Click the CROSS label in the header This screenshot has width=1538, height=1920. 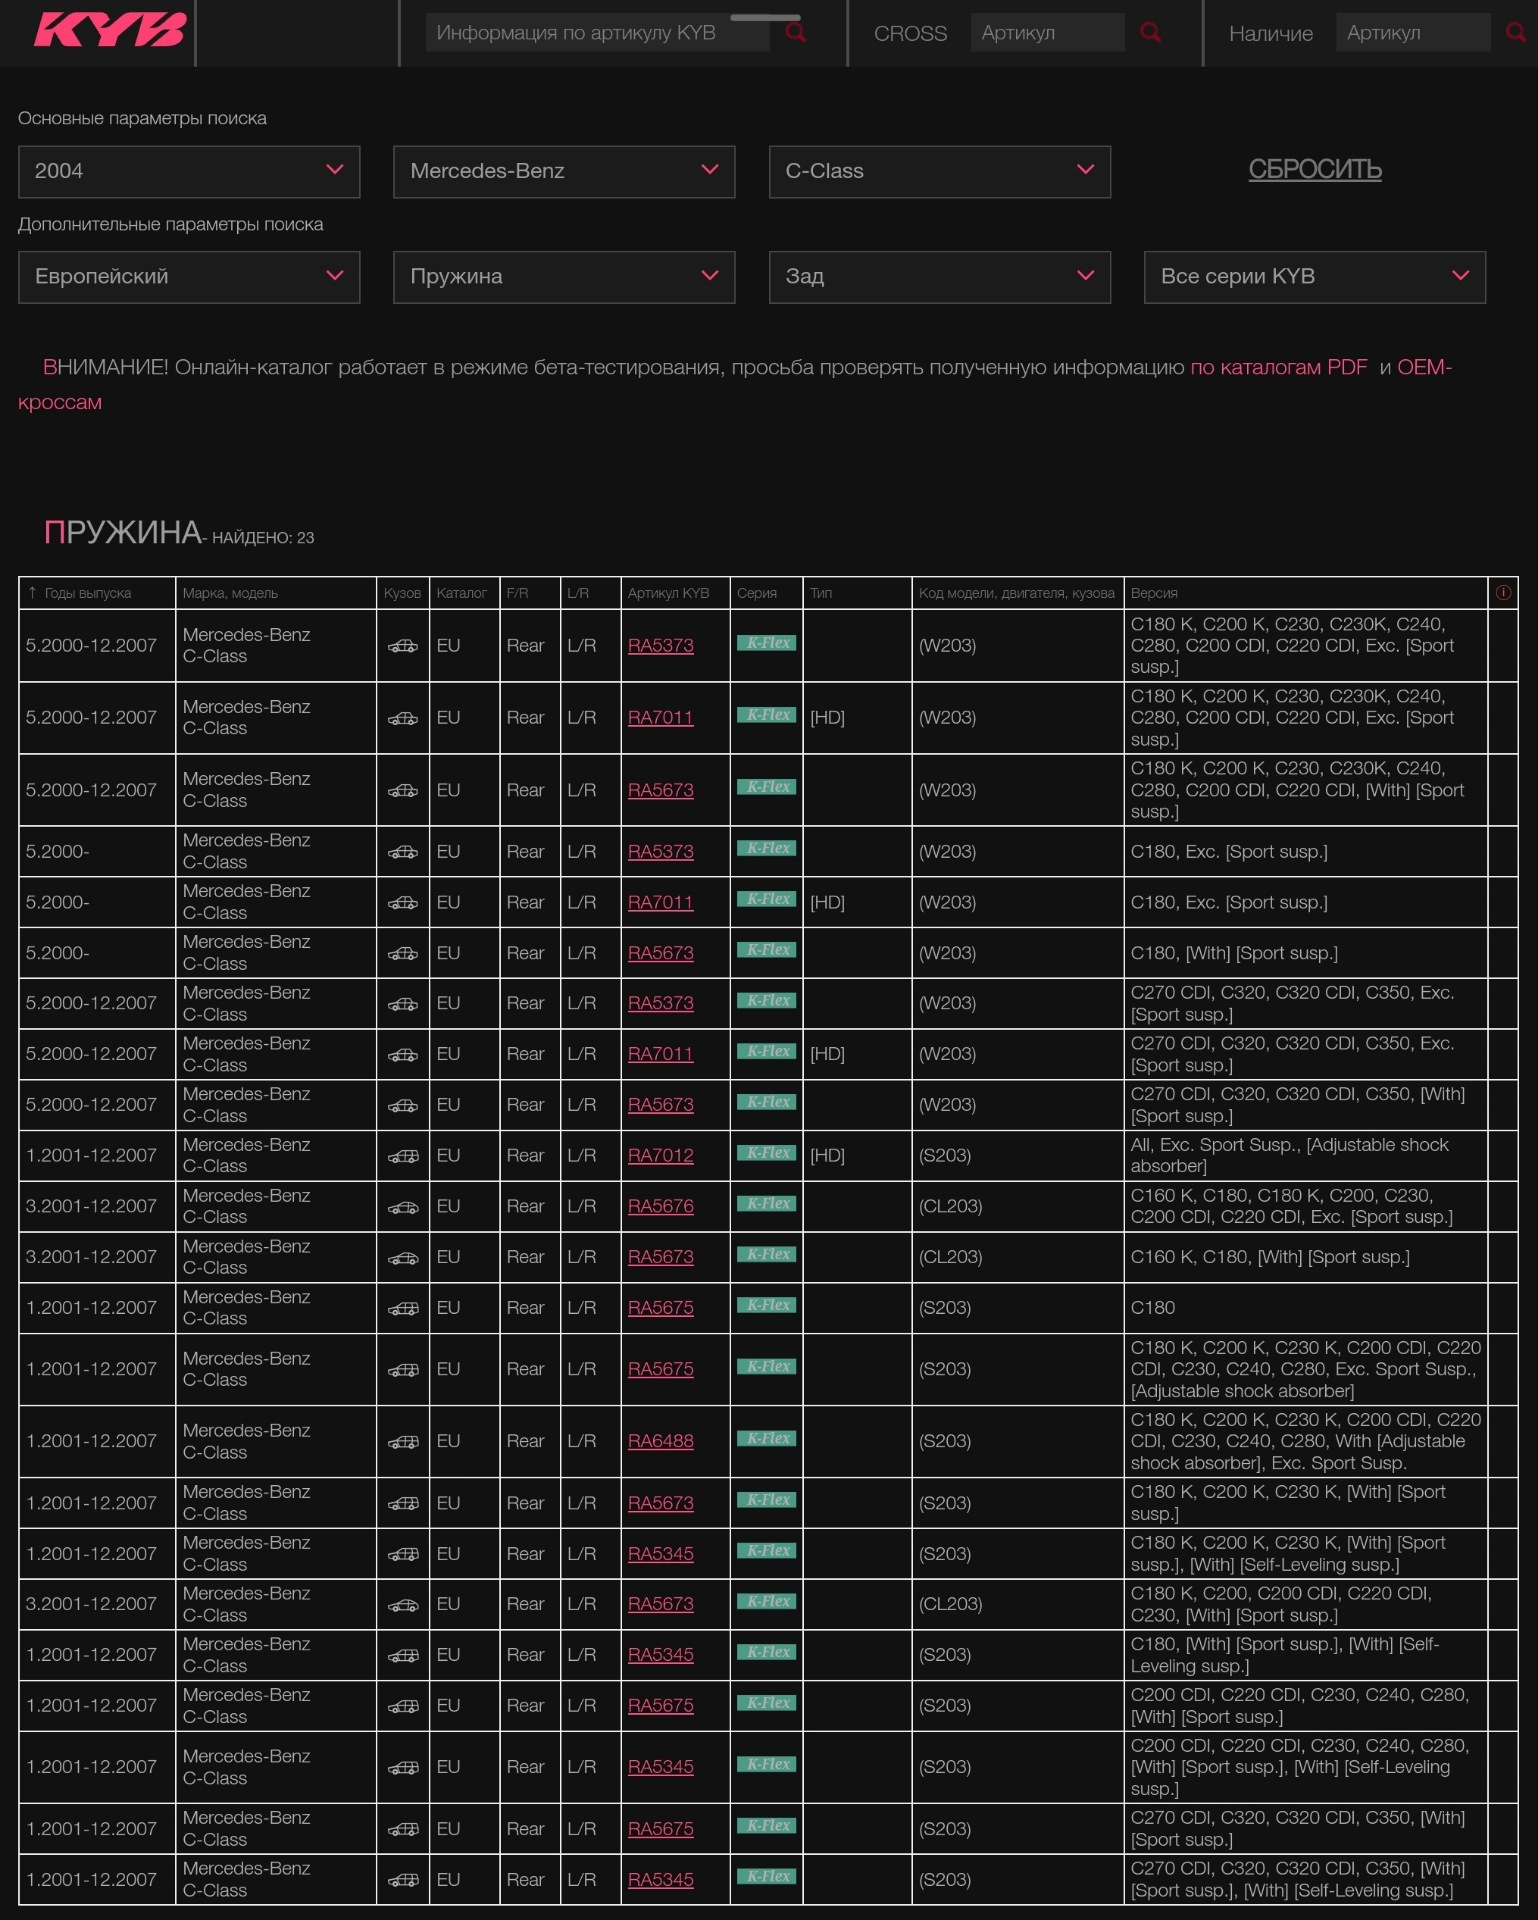[910, 33]
